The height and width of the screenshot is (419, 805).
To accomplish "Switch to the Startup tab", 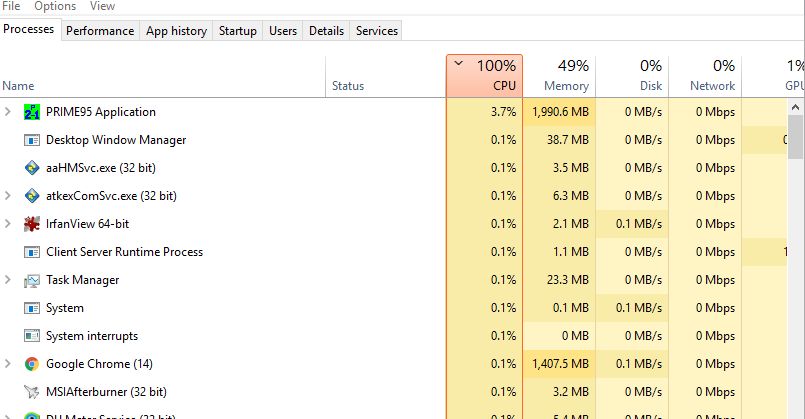I will pos(238,31).
